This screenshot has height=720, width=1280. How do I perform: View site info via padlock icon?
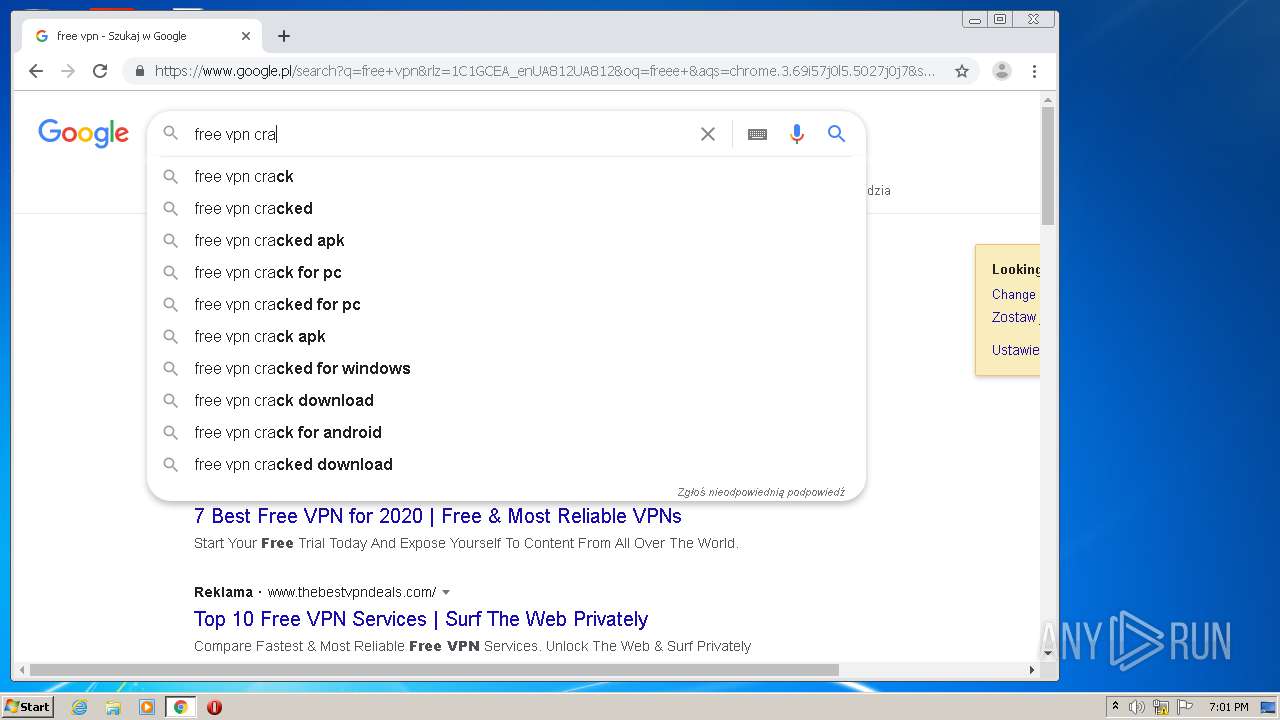[x=139, y=71]
